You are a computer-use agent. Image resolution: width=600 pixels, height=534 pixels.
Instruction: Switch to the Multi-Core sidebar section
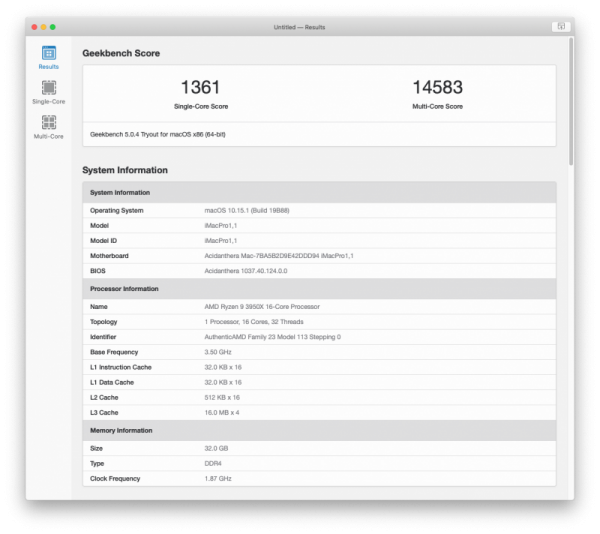tap(49, 127)
